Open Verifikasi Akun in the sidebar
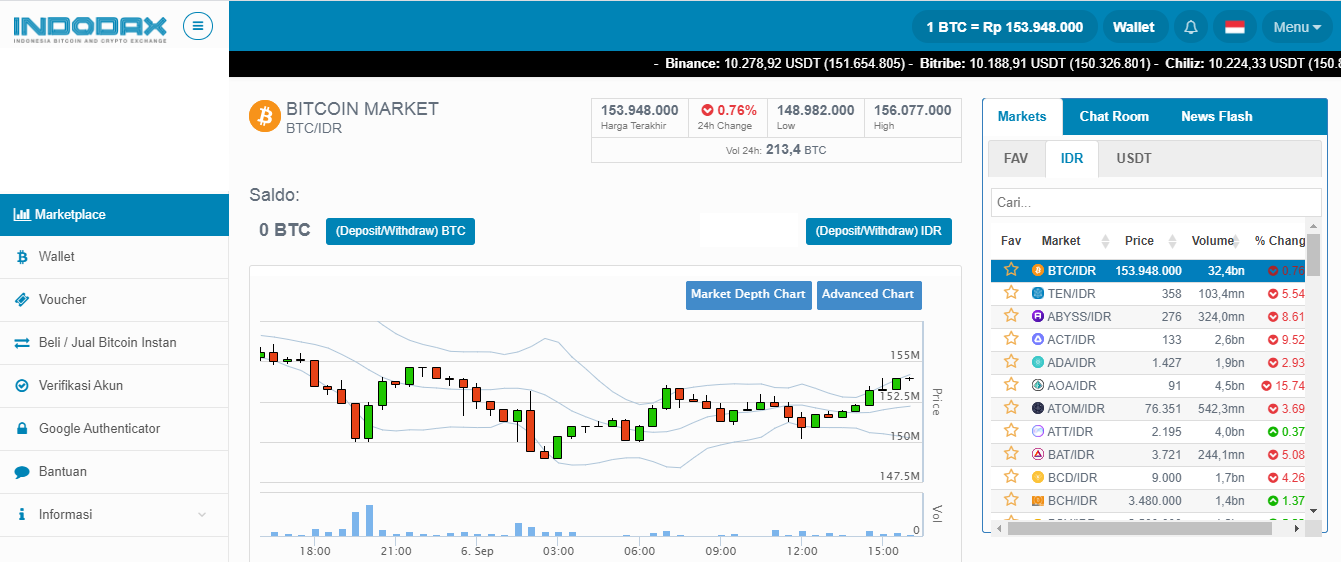 click(x=114, y=386)
